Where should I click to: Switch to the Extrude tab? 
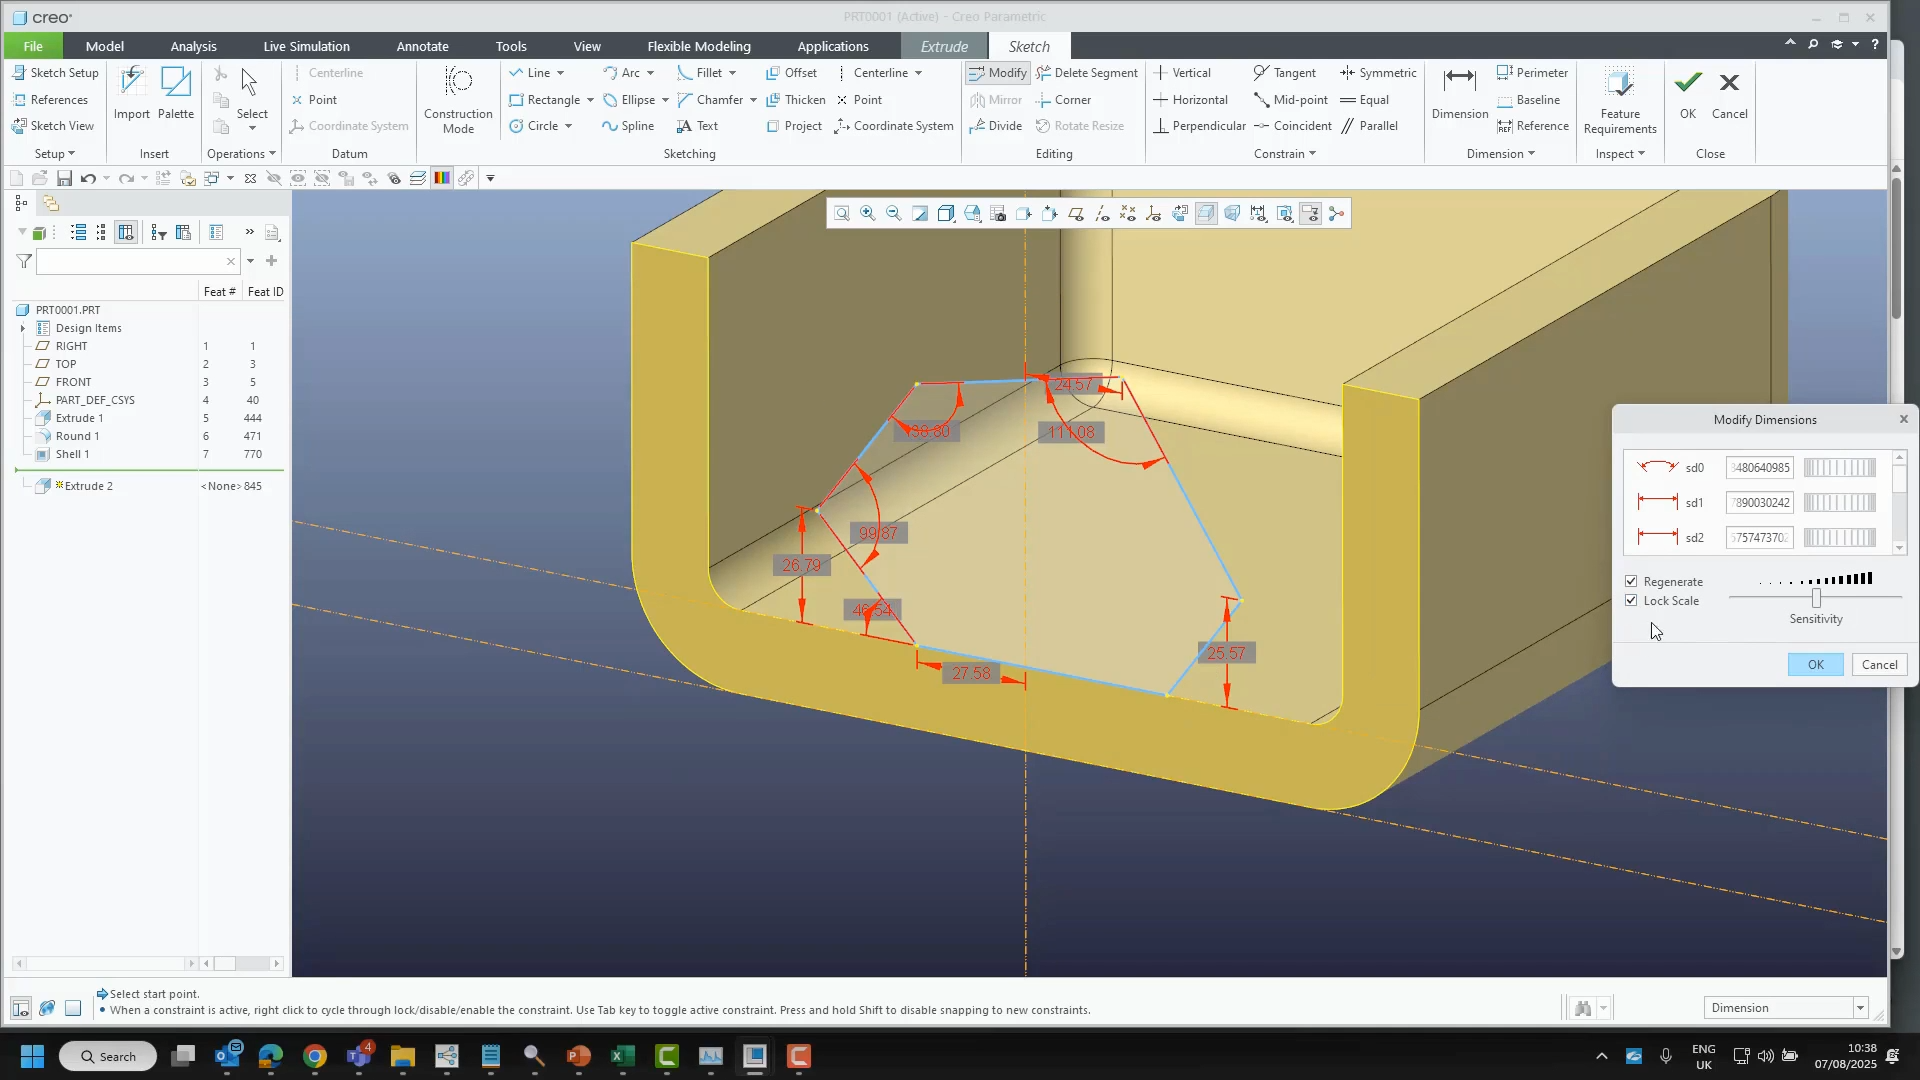pos(944,46)
